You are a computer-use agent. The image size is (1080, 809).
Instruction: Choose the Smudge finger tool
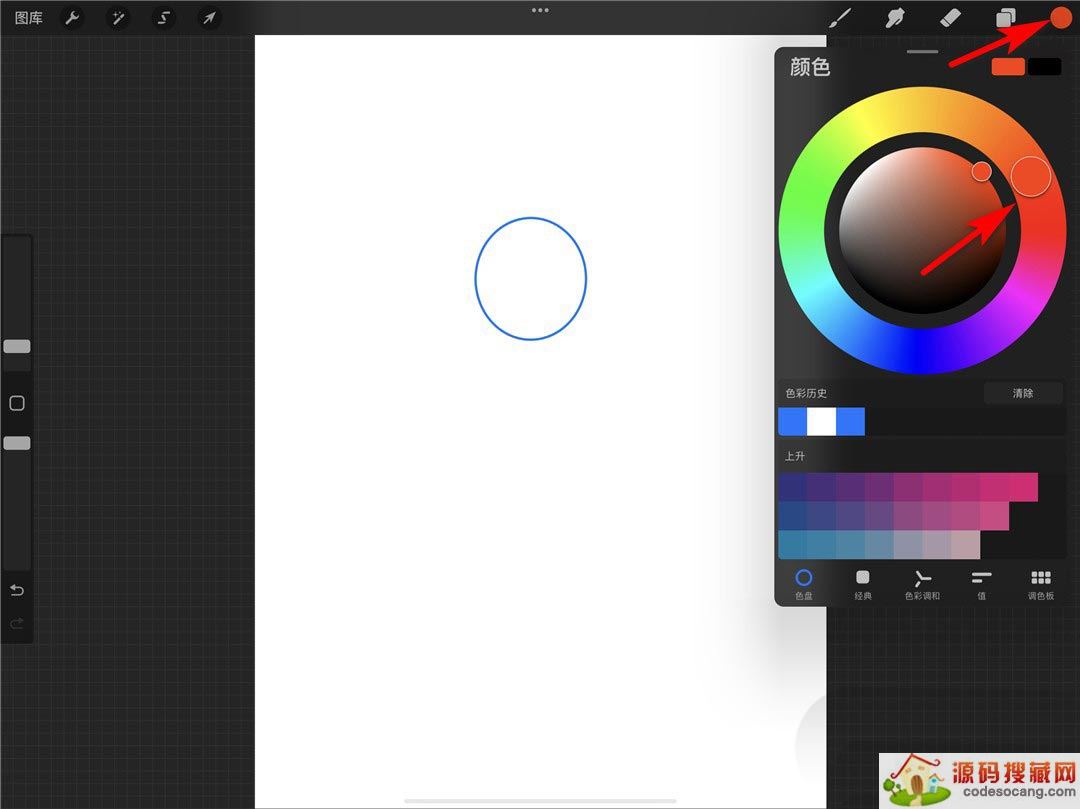(897, 18)
